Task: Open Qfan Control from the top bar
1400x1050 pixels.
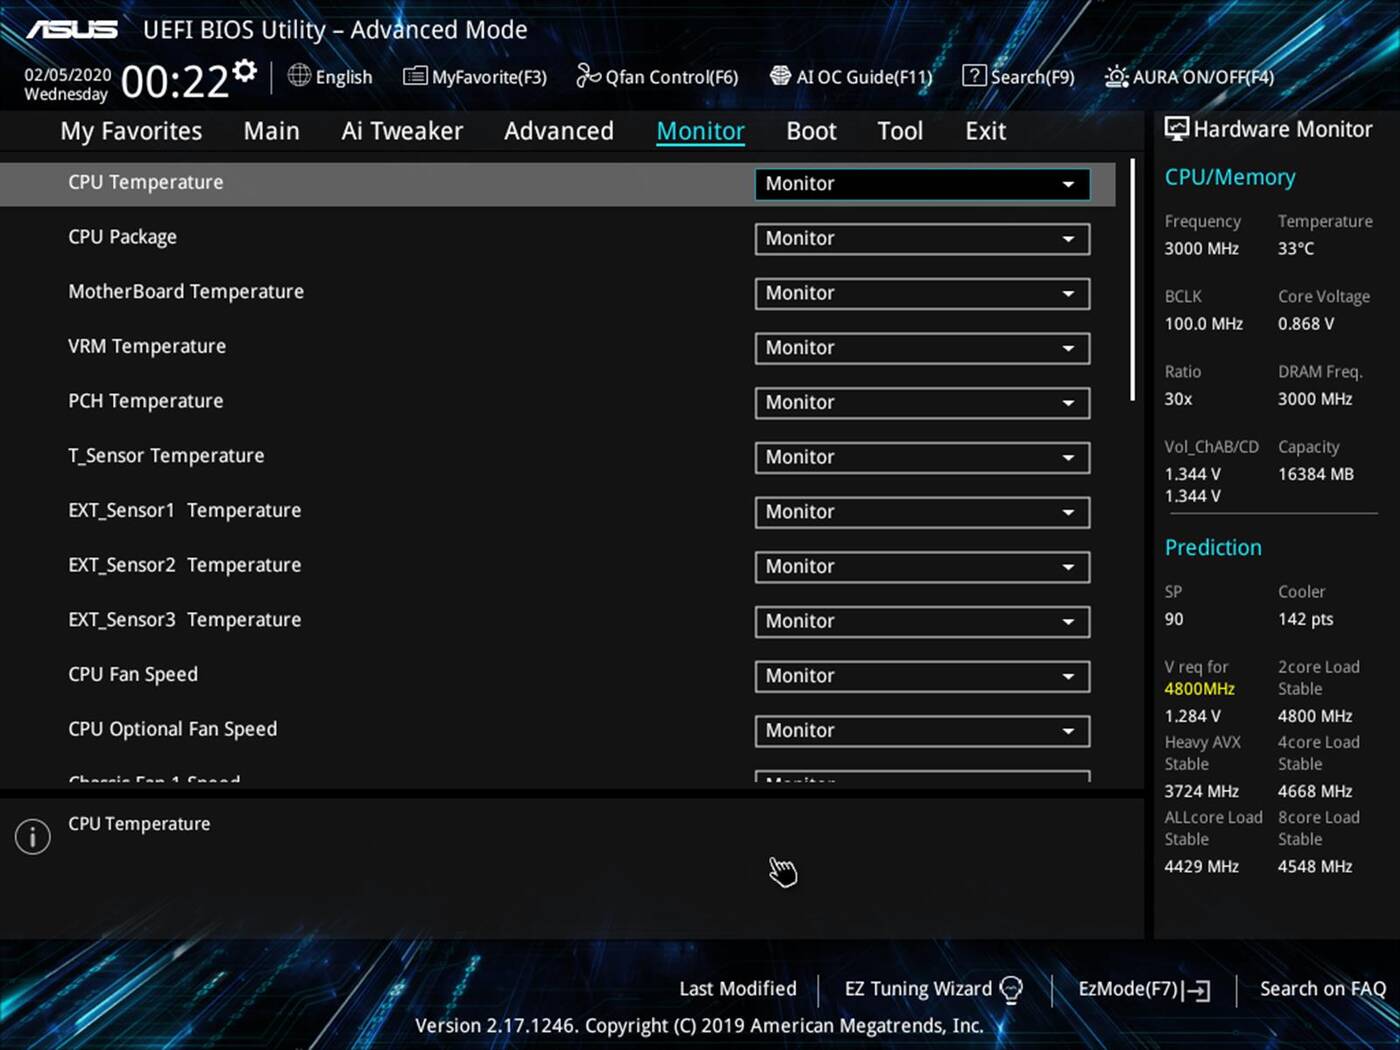Action: (x=656, y=76)
